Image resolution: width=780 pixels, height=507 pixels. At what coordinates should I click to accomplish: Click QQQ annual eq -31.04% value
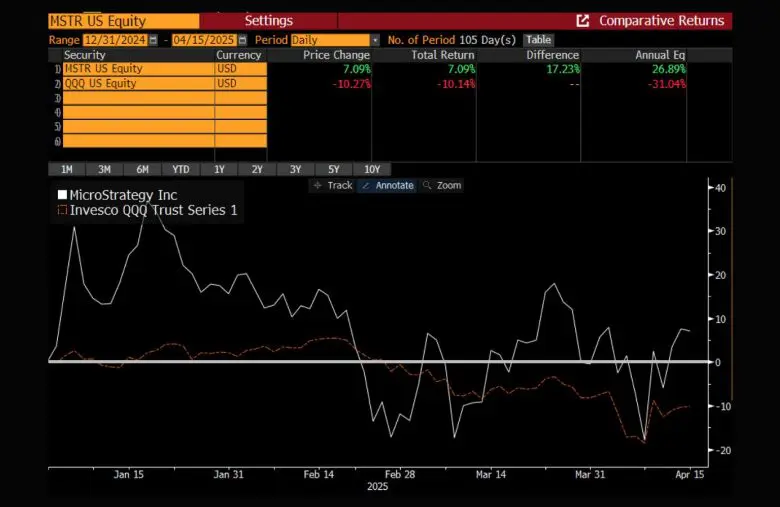pos(667,84)
